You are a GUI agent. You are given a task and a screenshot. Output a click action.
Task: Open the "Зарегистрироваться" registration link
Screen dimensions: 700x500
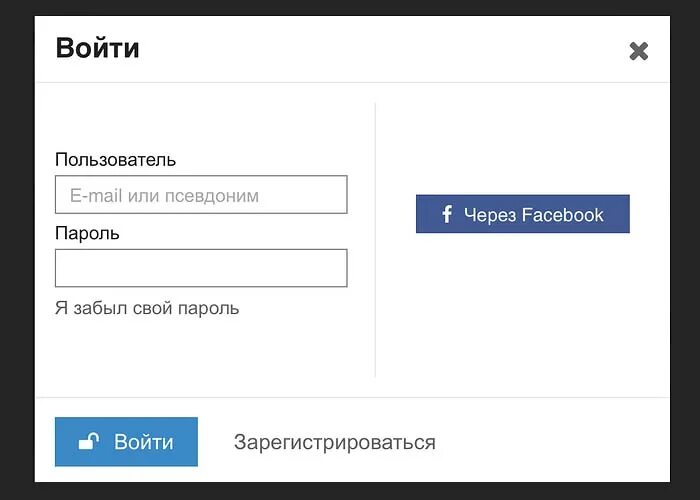[335, 442]
